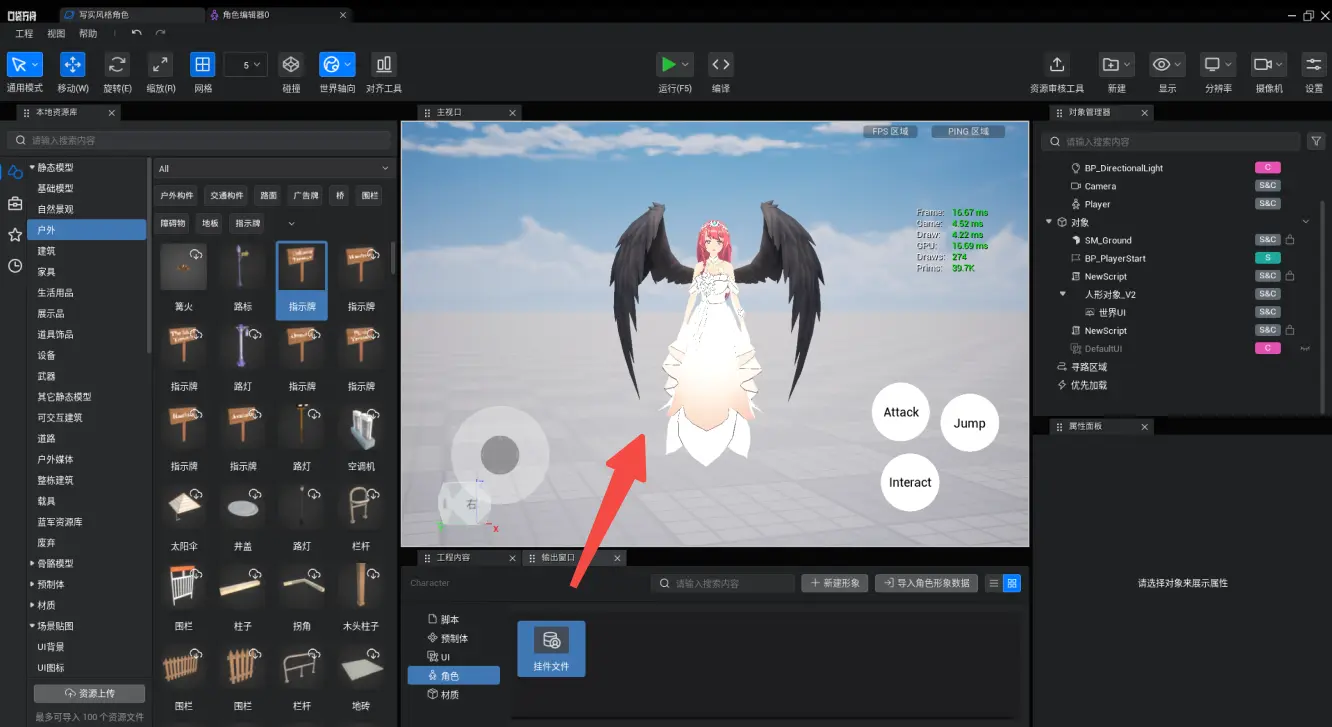Expand more tag filters chevron
The image size is (1332, 727).
point(291,223)
